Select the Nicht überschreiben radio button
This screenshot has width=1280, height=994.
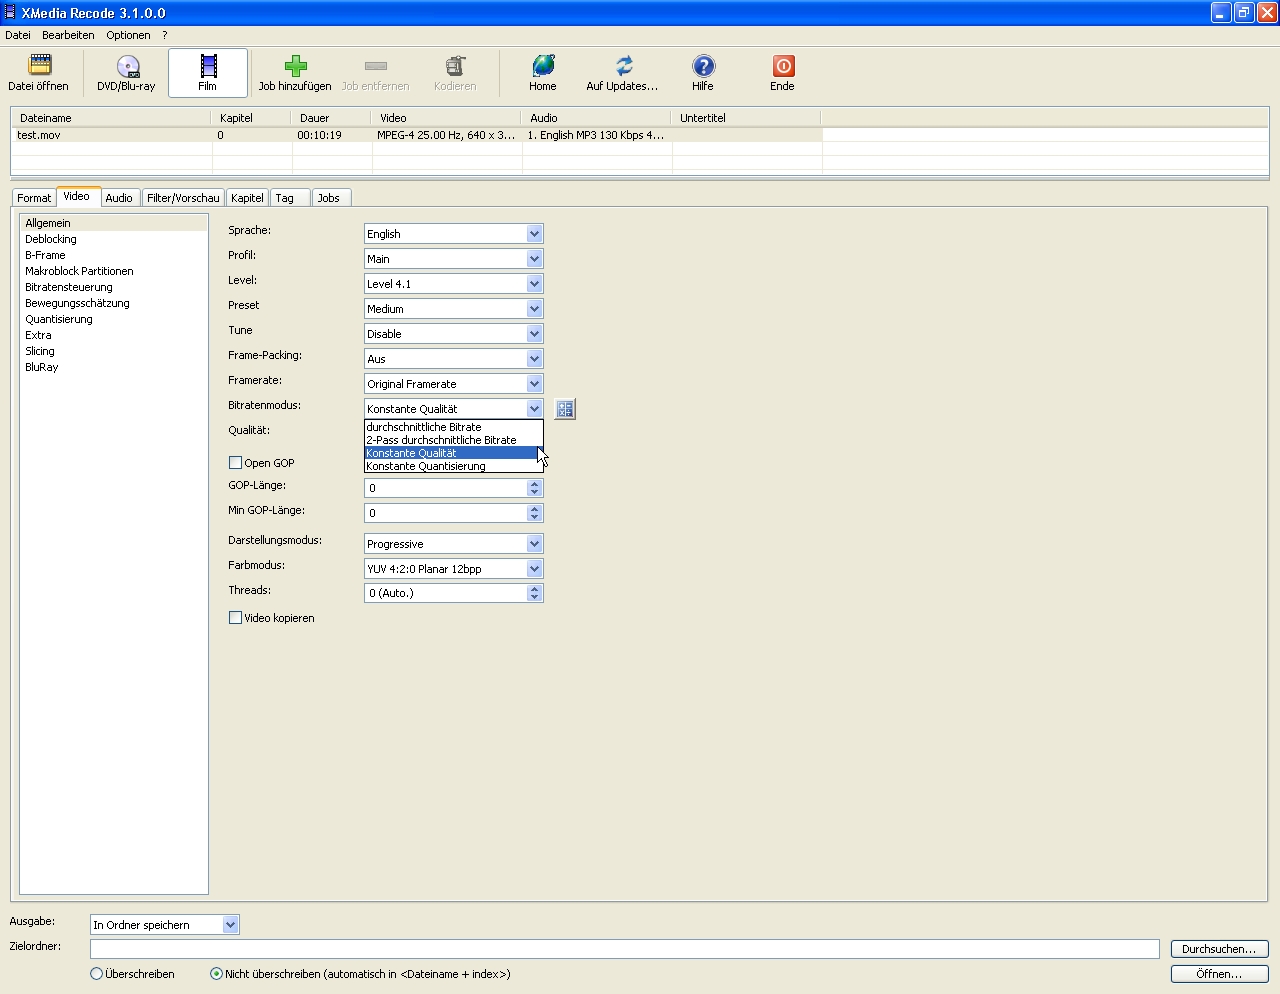click(216, 974)
